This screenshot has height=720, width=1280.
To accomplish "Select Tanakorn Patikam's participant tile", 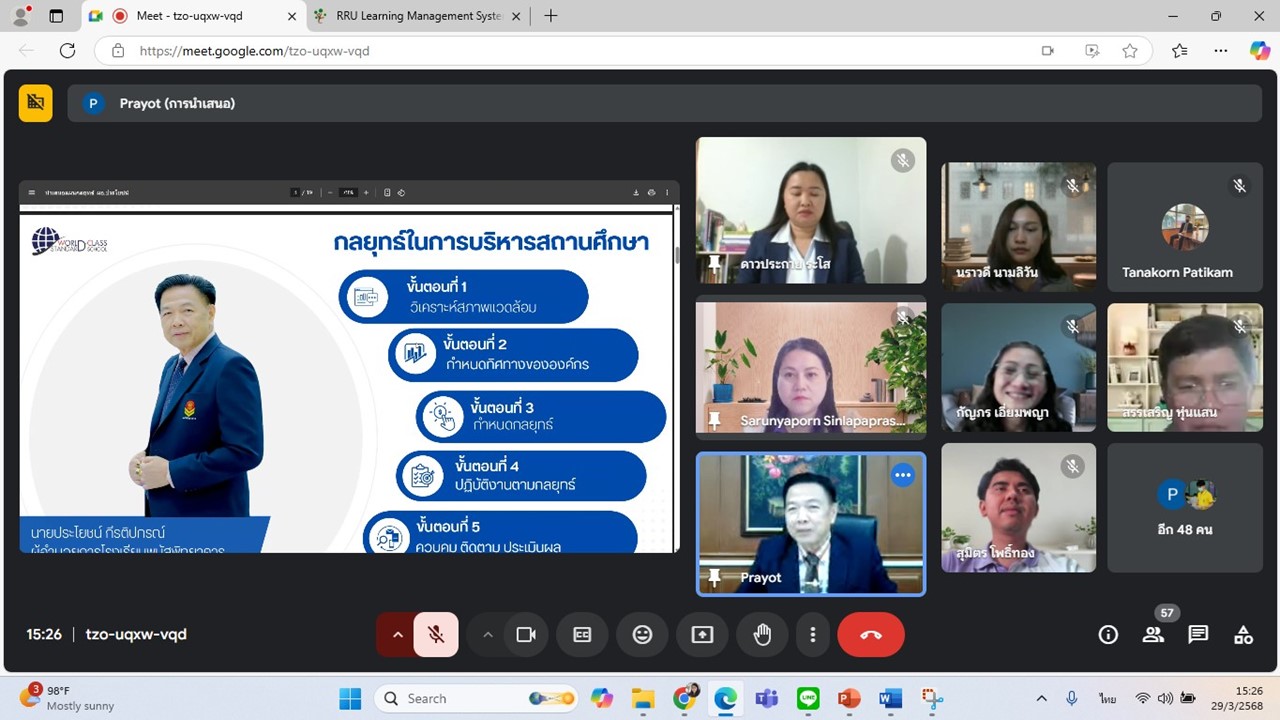I will [x=1185, y=227].
